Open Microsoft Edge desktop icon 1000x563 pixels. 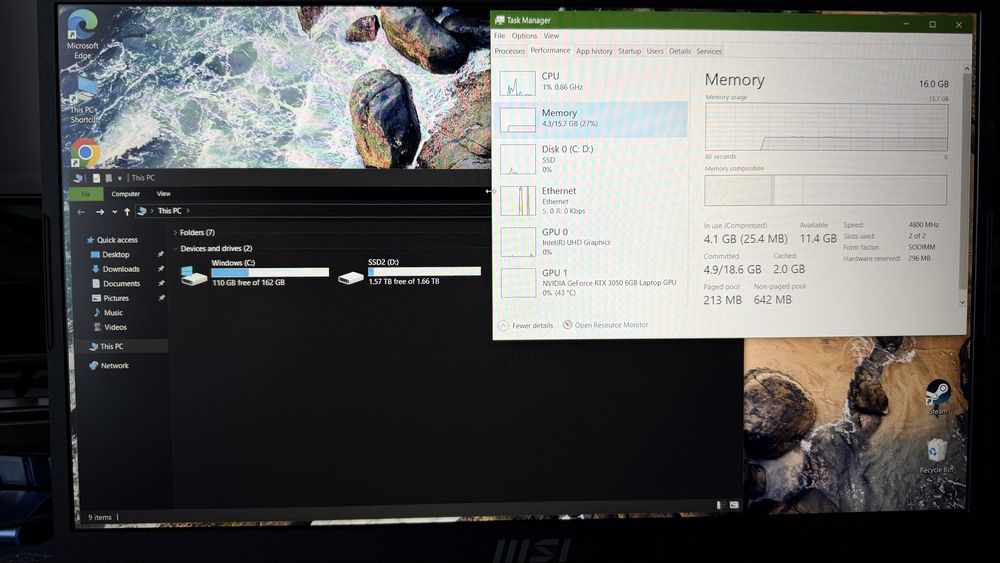[x=83, y=34]
